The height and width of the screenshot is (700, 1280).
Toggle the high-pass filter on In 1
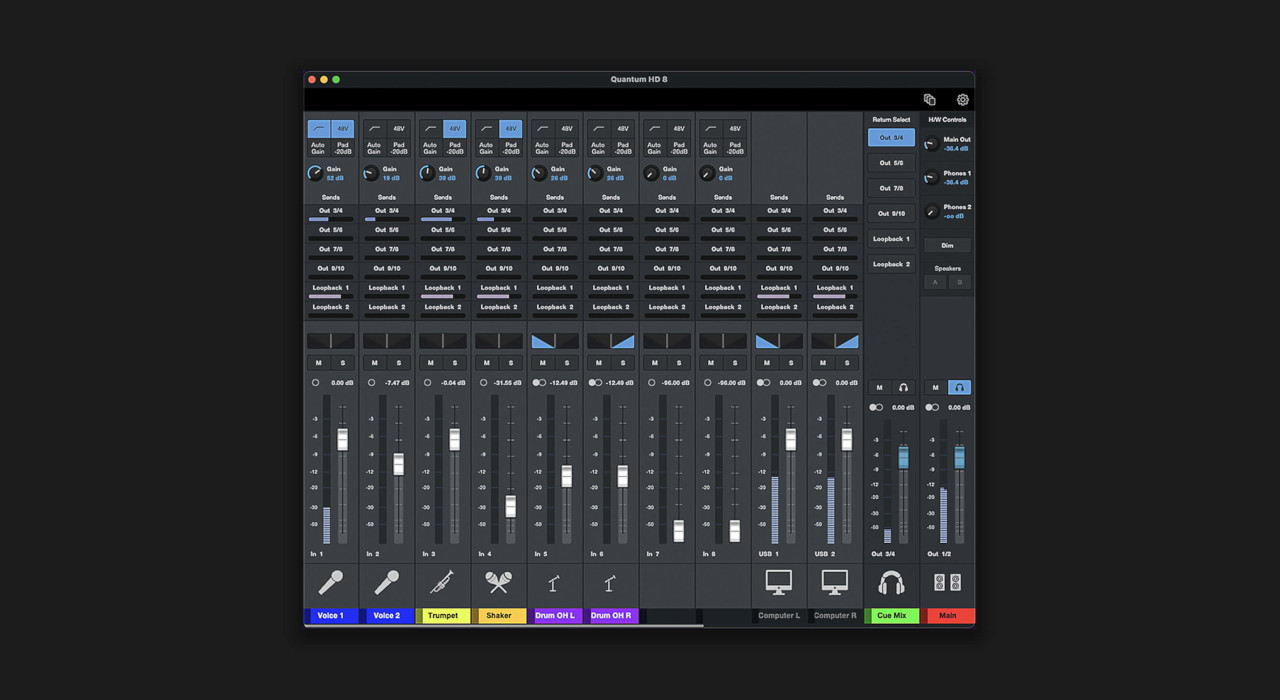tap(319, 129)
